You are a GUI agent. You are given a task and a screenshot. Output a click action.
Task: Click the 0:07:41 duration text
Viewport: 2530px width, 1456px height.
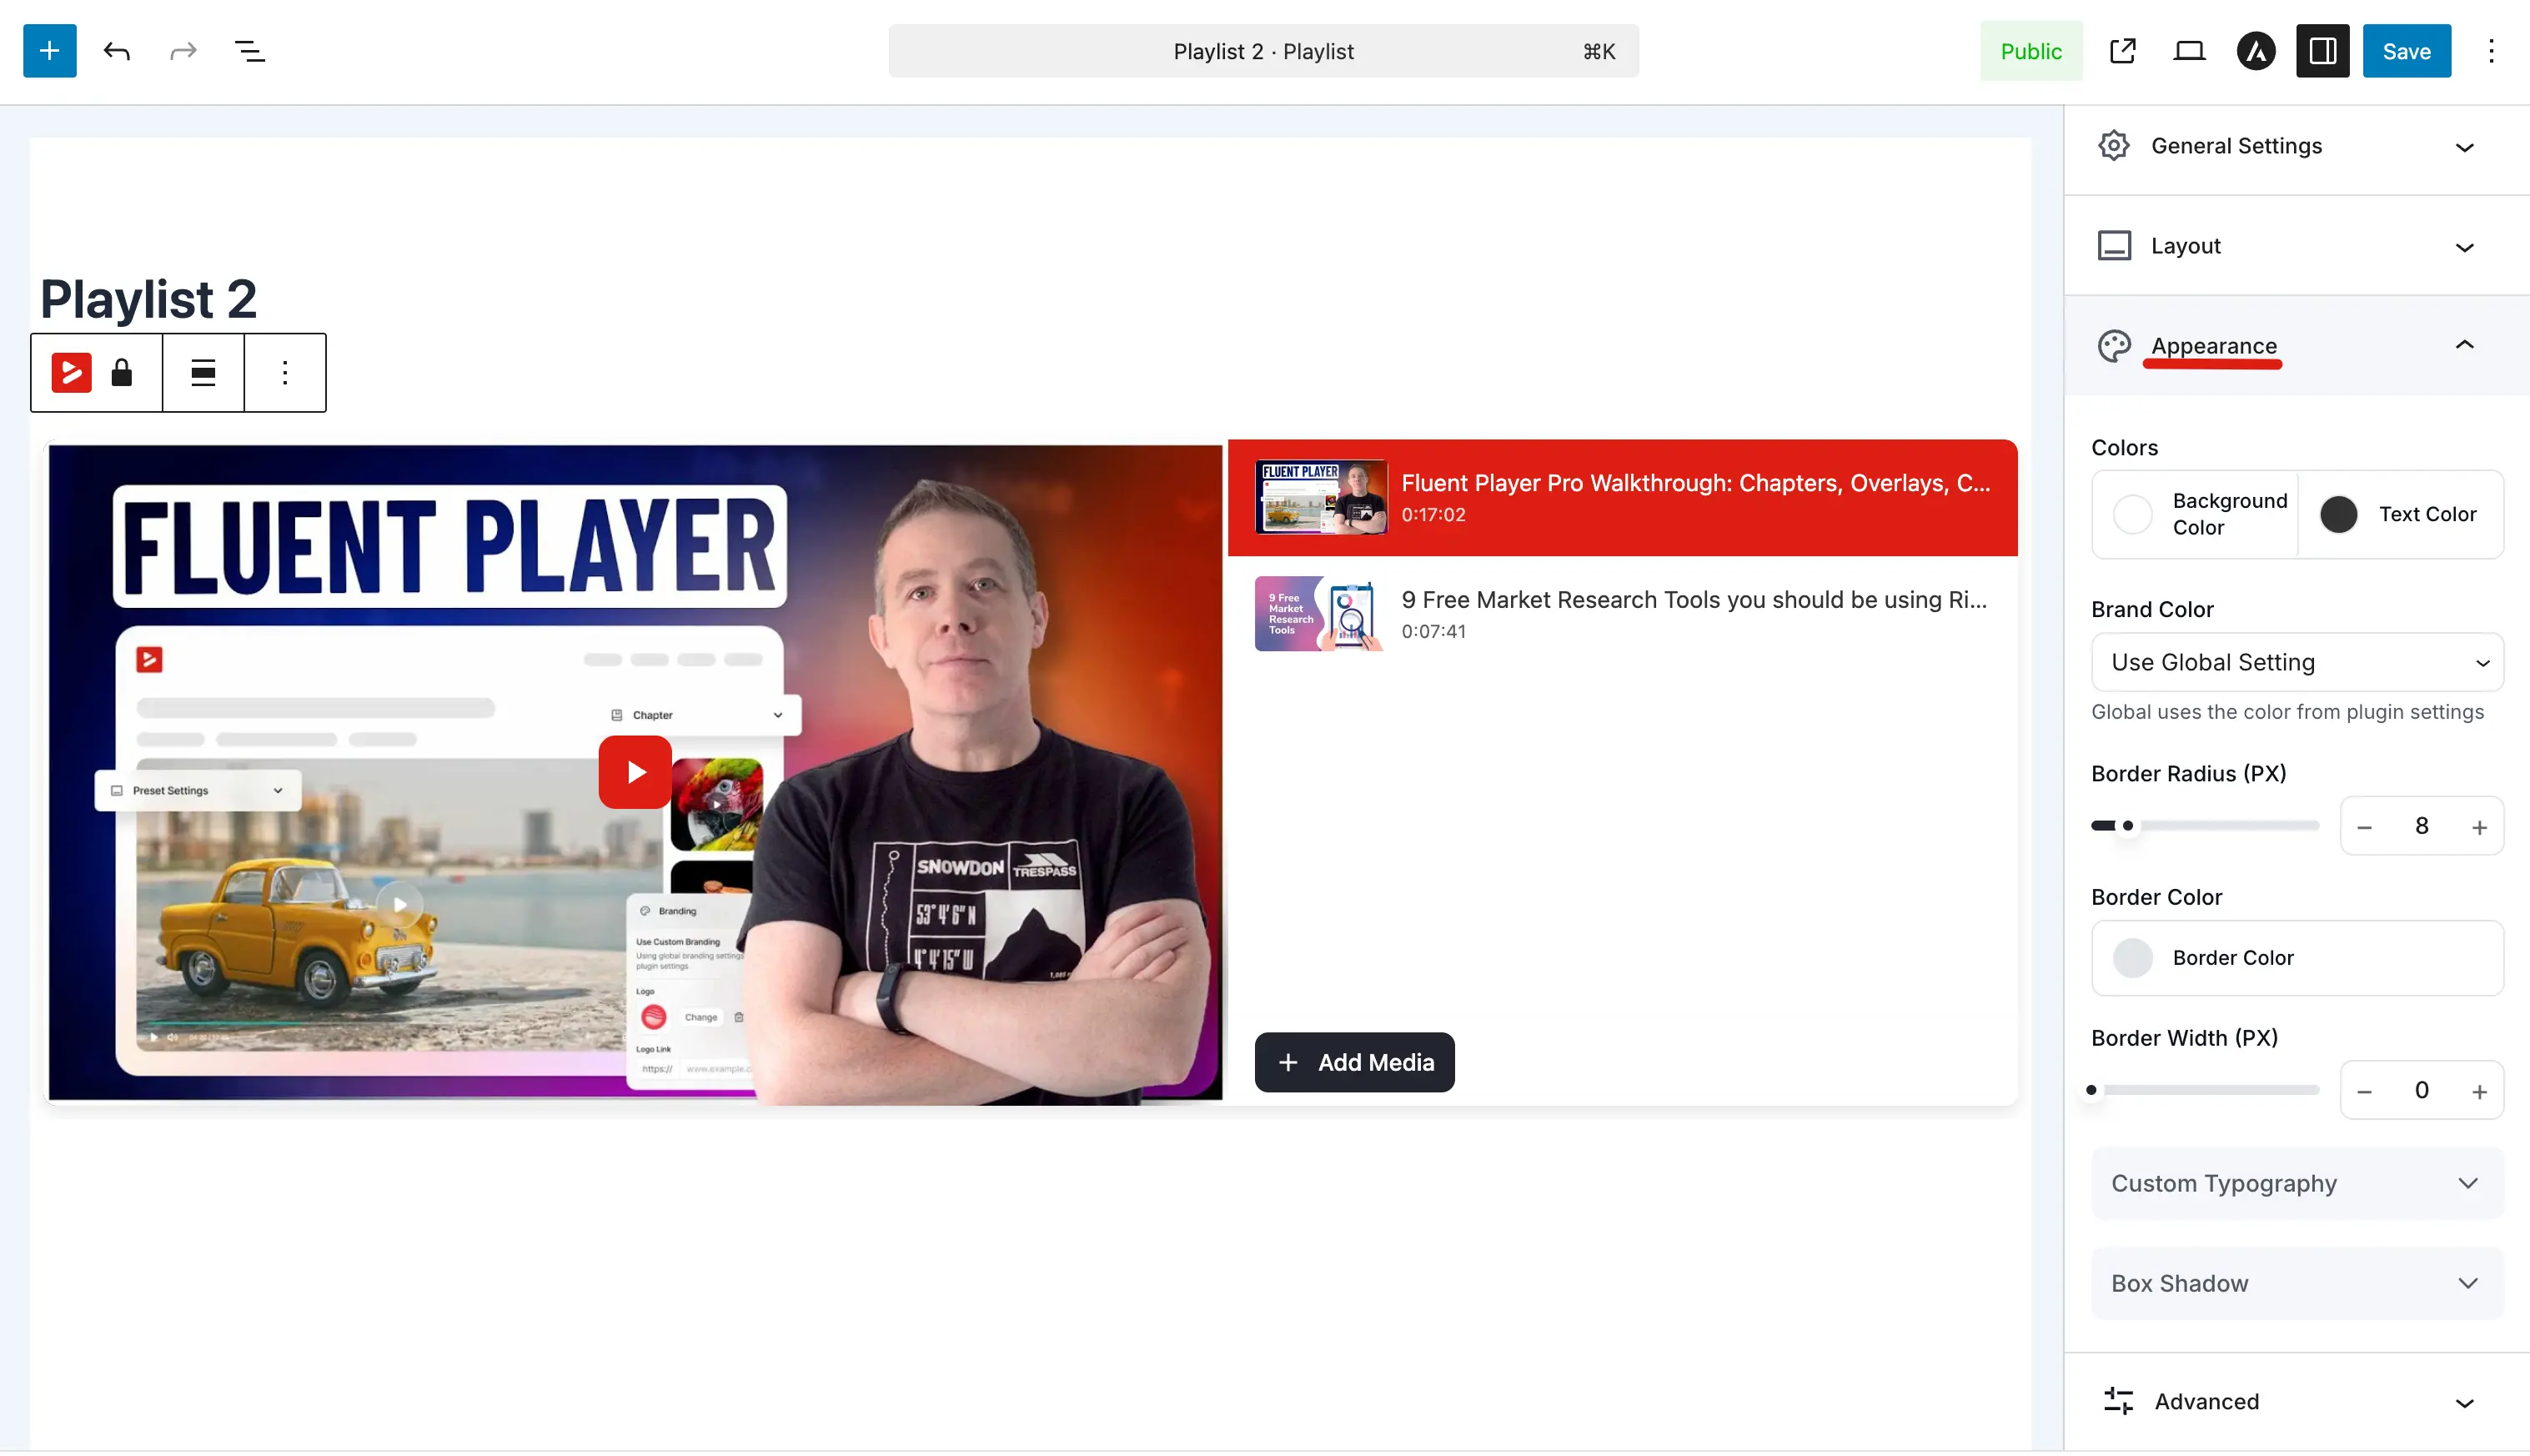pos(1433,632)
